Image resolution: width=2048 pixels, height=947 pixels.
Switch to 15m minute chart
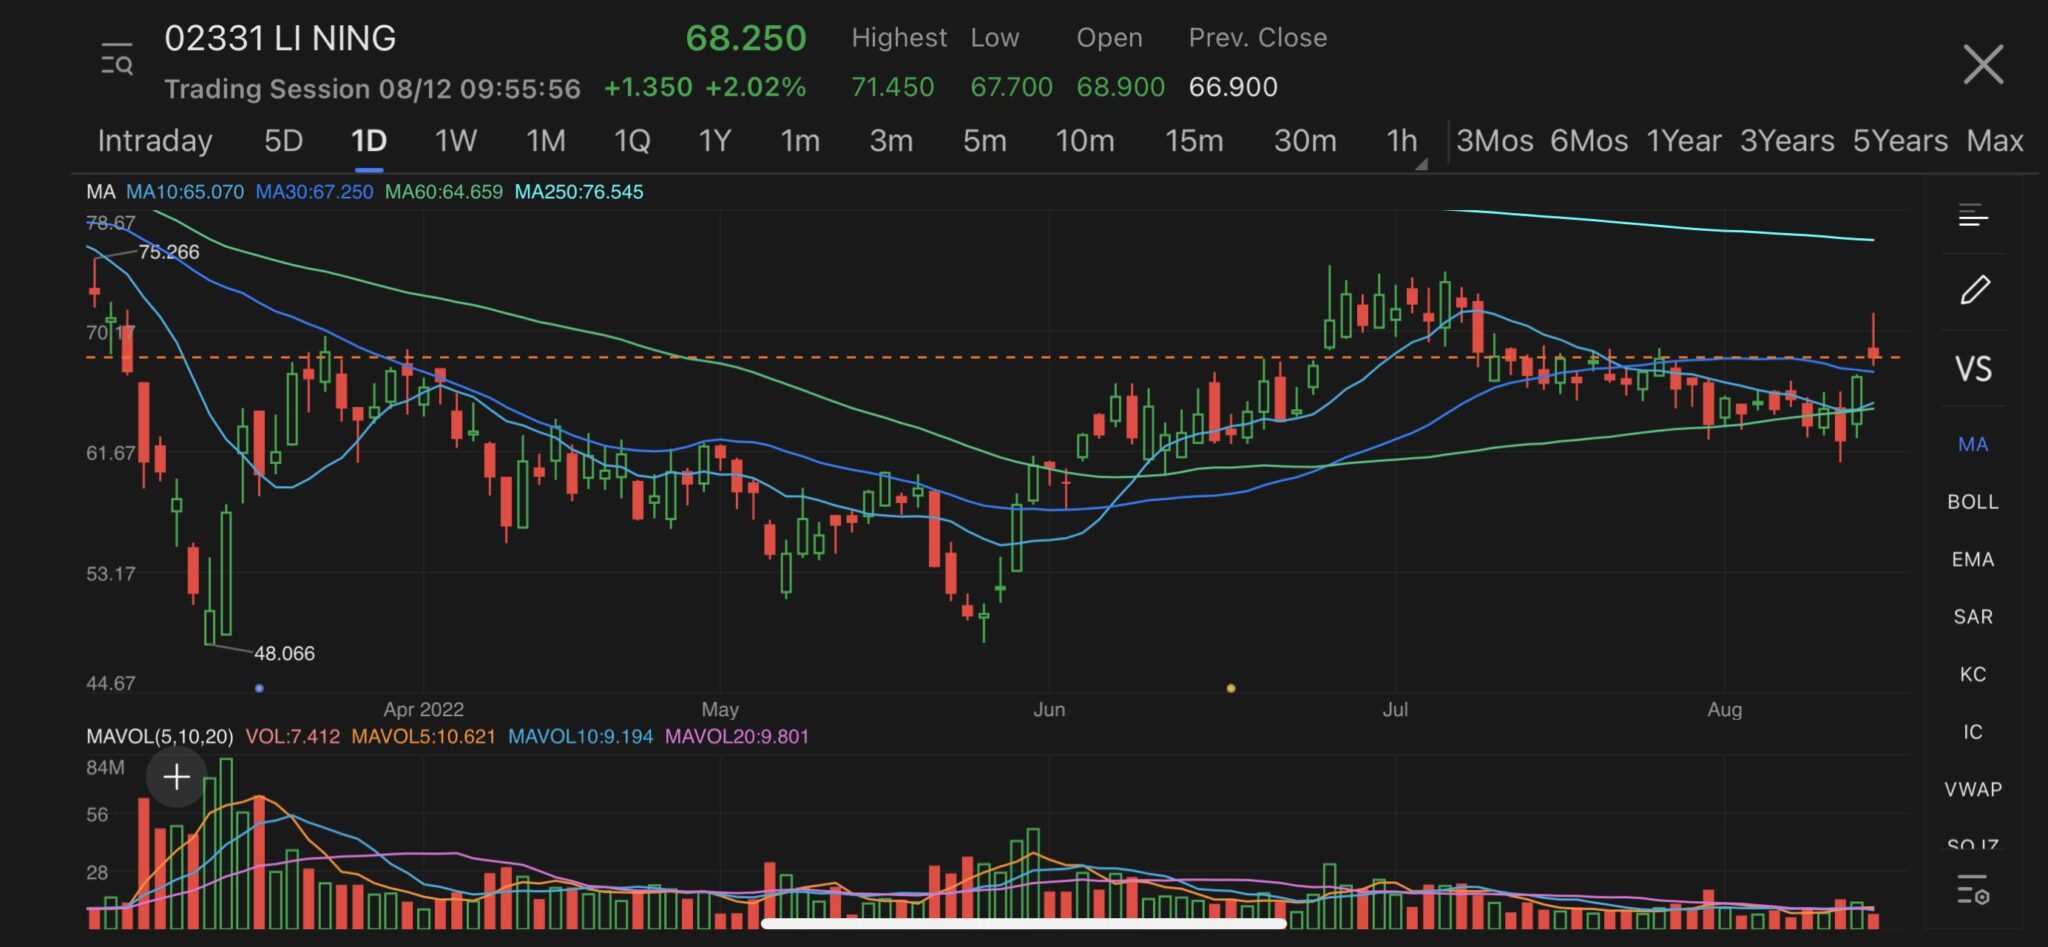(1194, 140)
